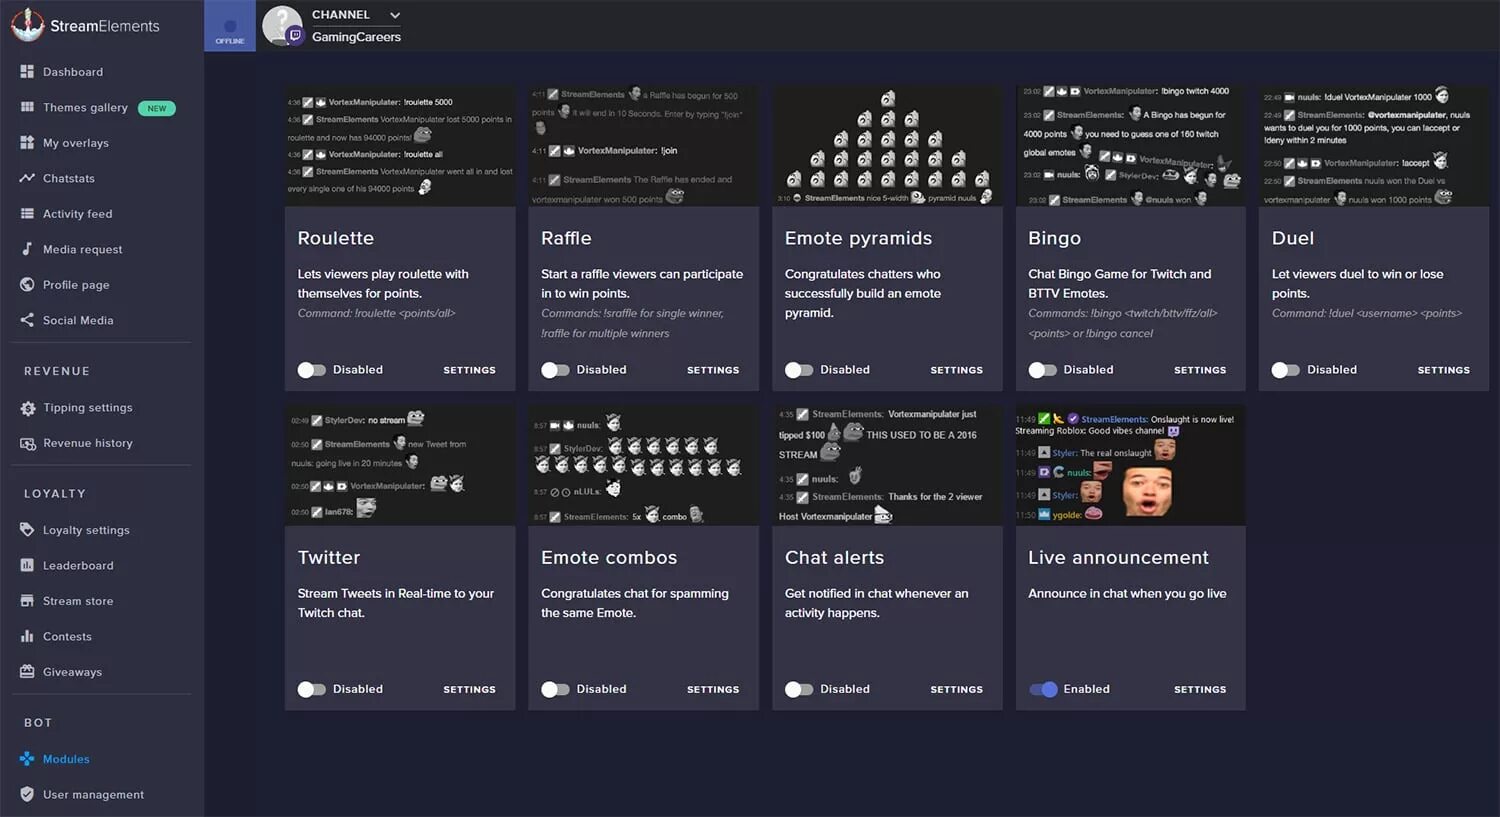1500x817 pixels.
Task: Open Chat alerts SETTINGS
Action: click(957, 689)
